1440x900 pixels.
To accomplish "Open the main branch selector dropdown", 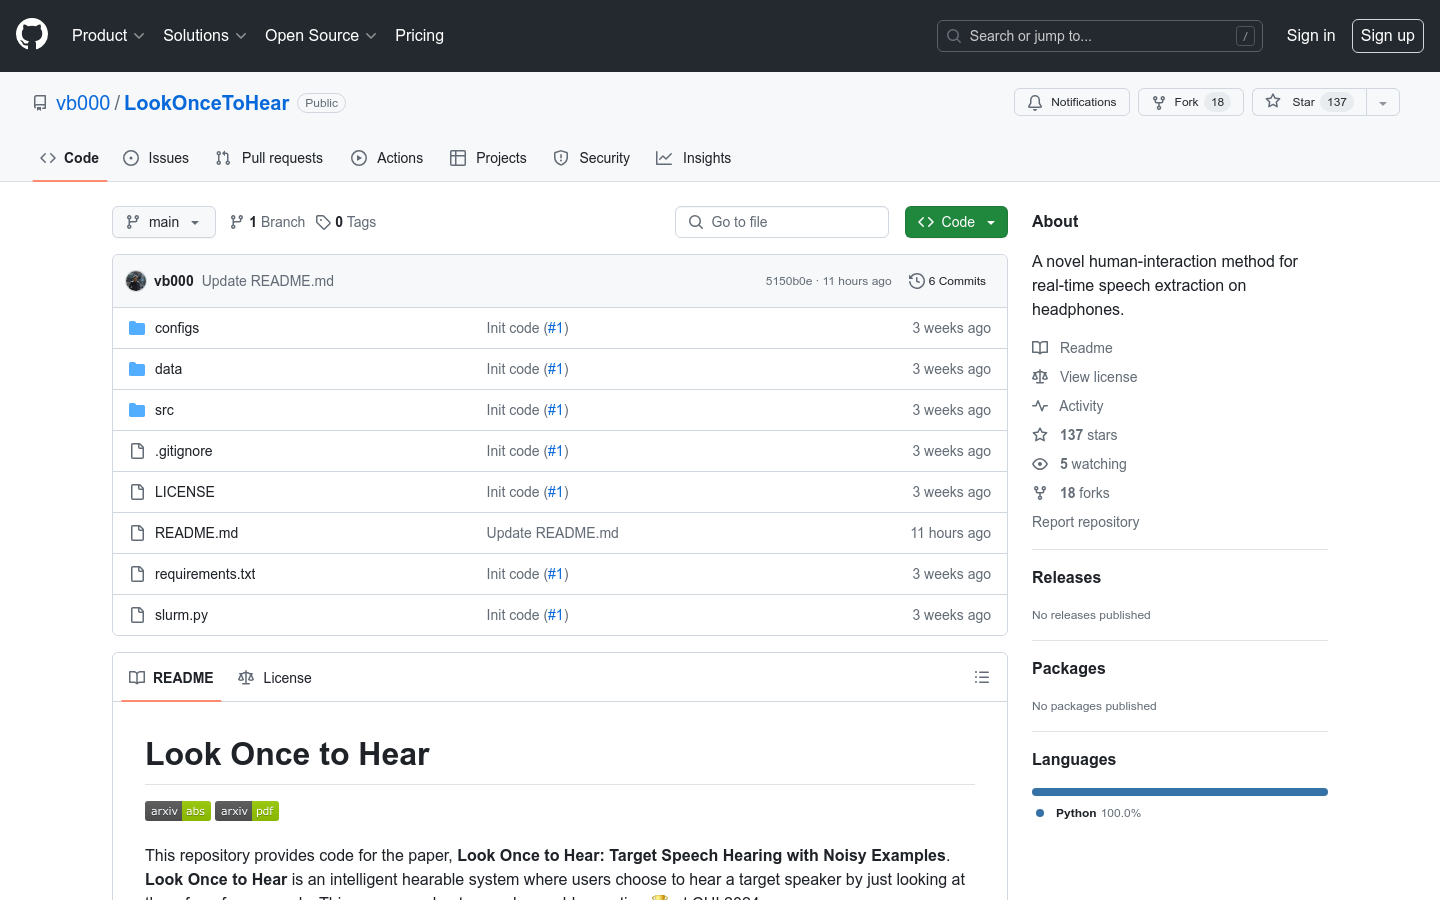I will (x=164, y=222).
